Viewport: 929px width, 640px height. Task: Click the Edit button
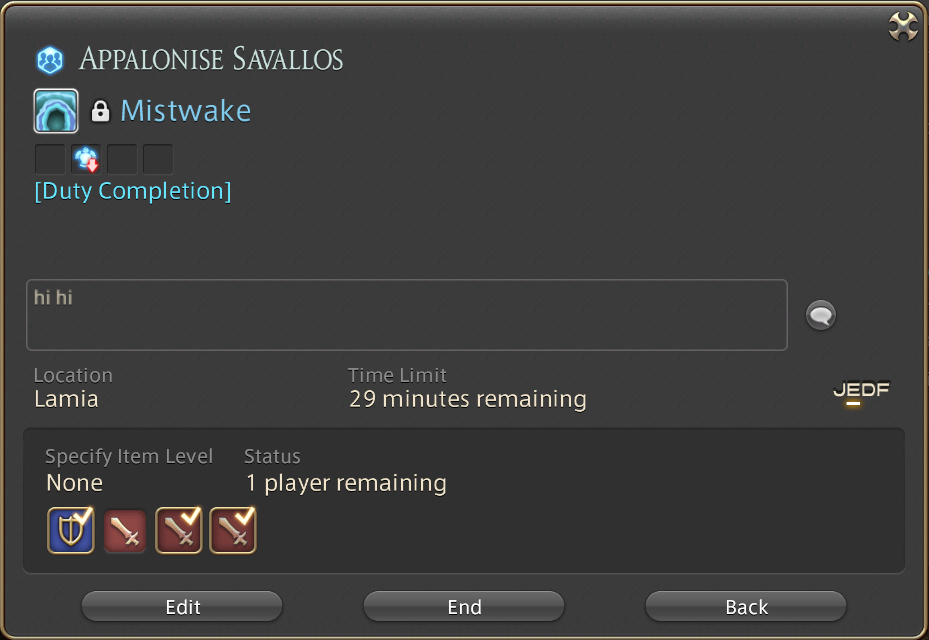[182, 606]
